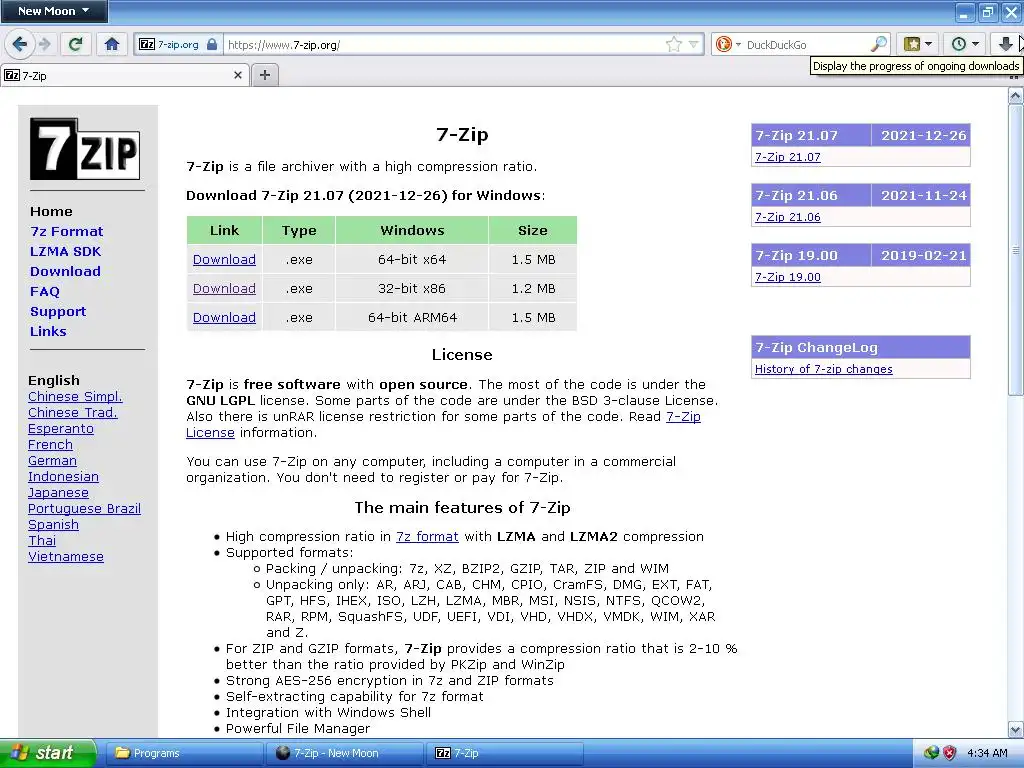Open the Home sidebar item

pos(51,212)
